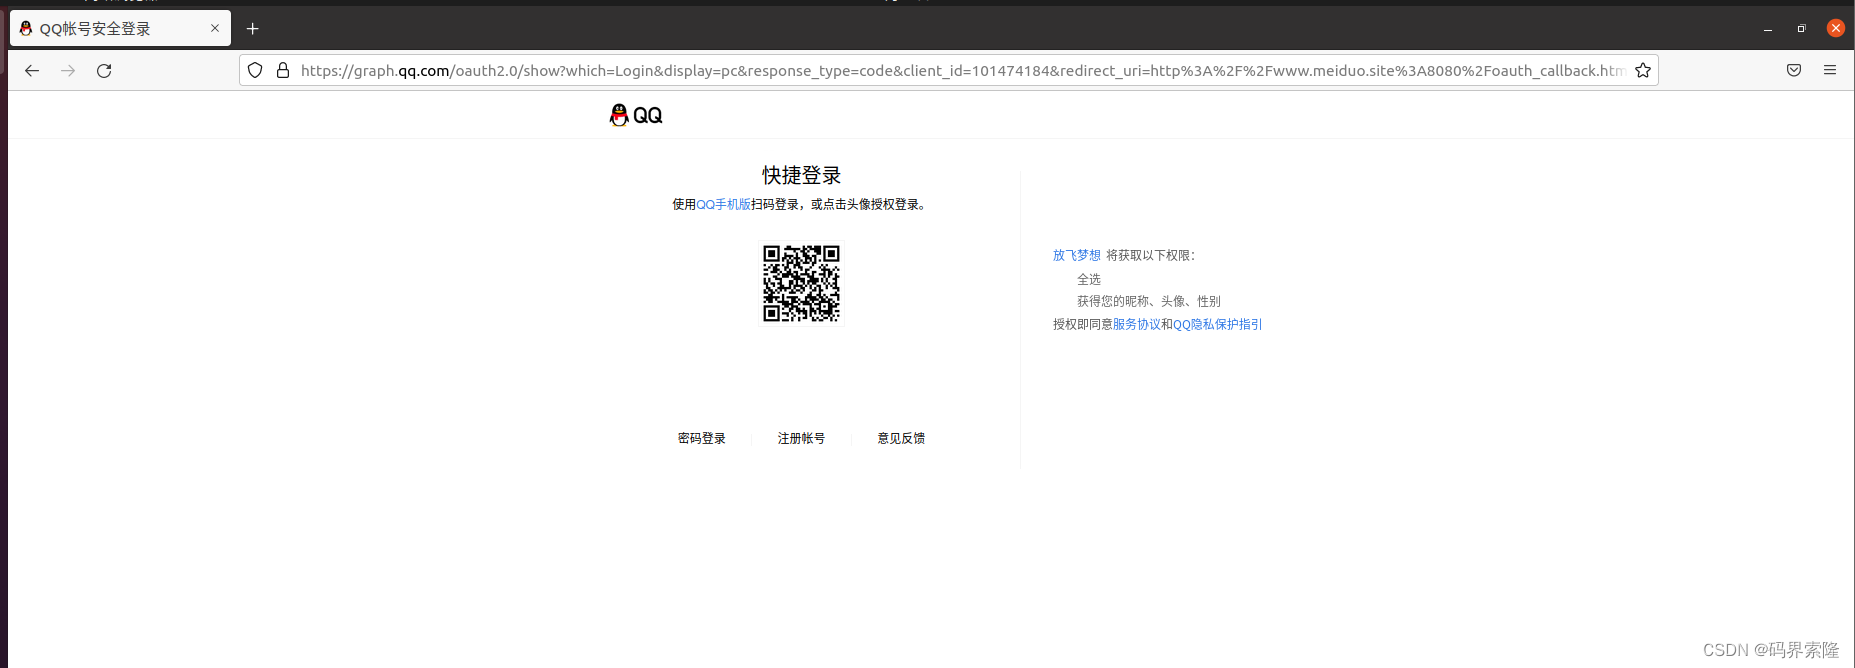The height and width of the screenshot is (668, 1855).
Task: Open the 服务协议 service agreement link
Action: 1137,324
